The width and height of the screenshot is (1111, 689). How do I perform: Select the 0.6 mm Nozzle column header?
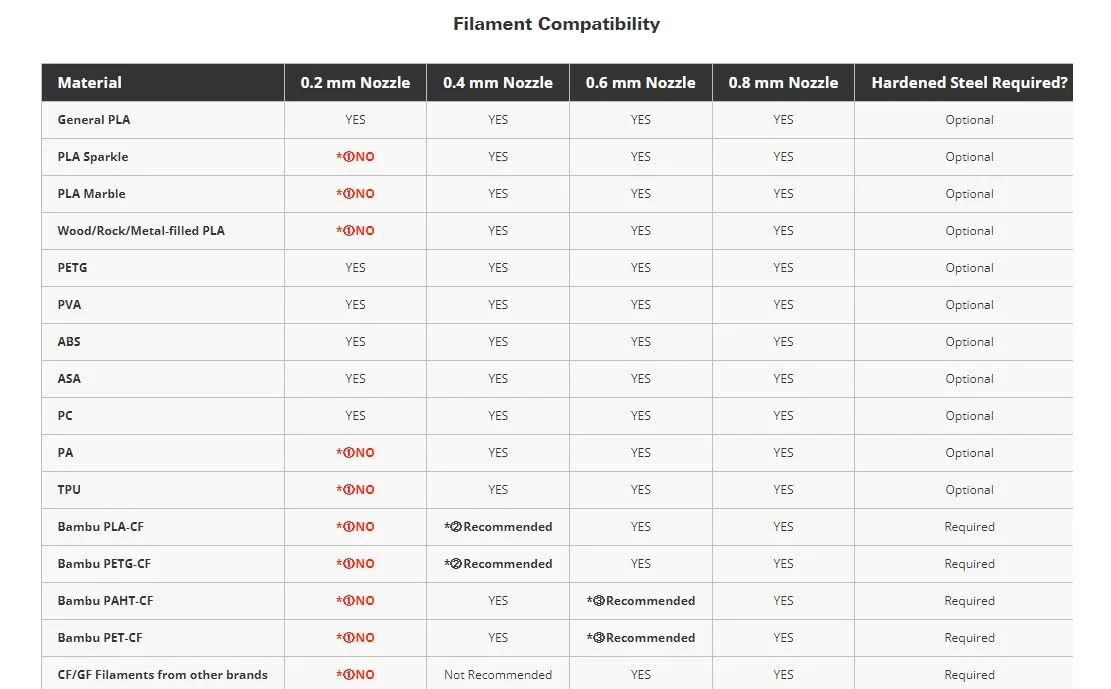(x=641, y=83)
